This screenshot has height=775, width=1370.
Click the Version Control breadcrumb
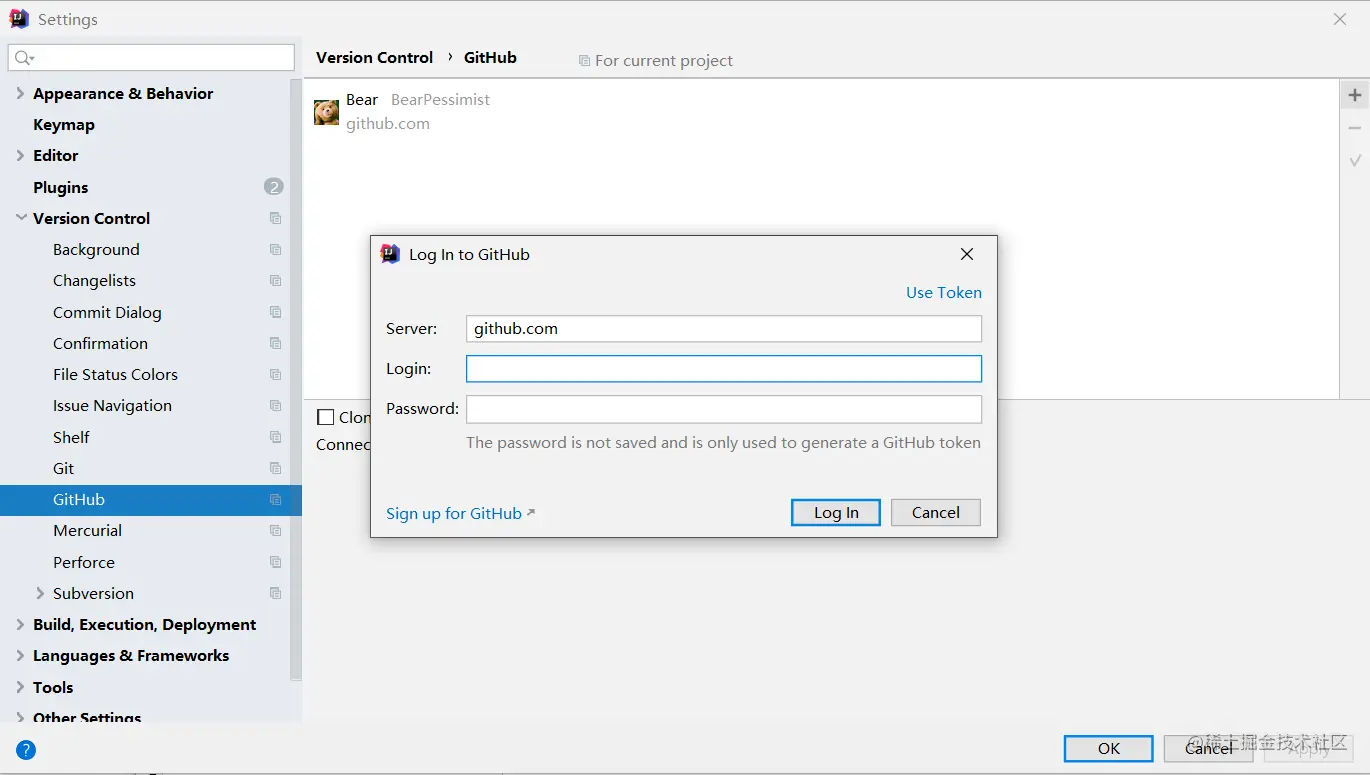(x=374, y=57)
